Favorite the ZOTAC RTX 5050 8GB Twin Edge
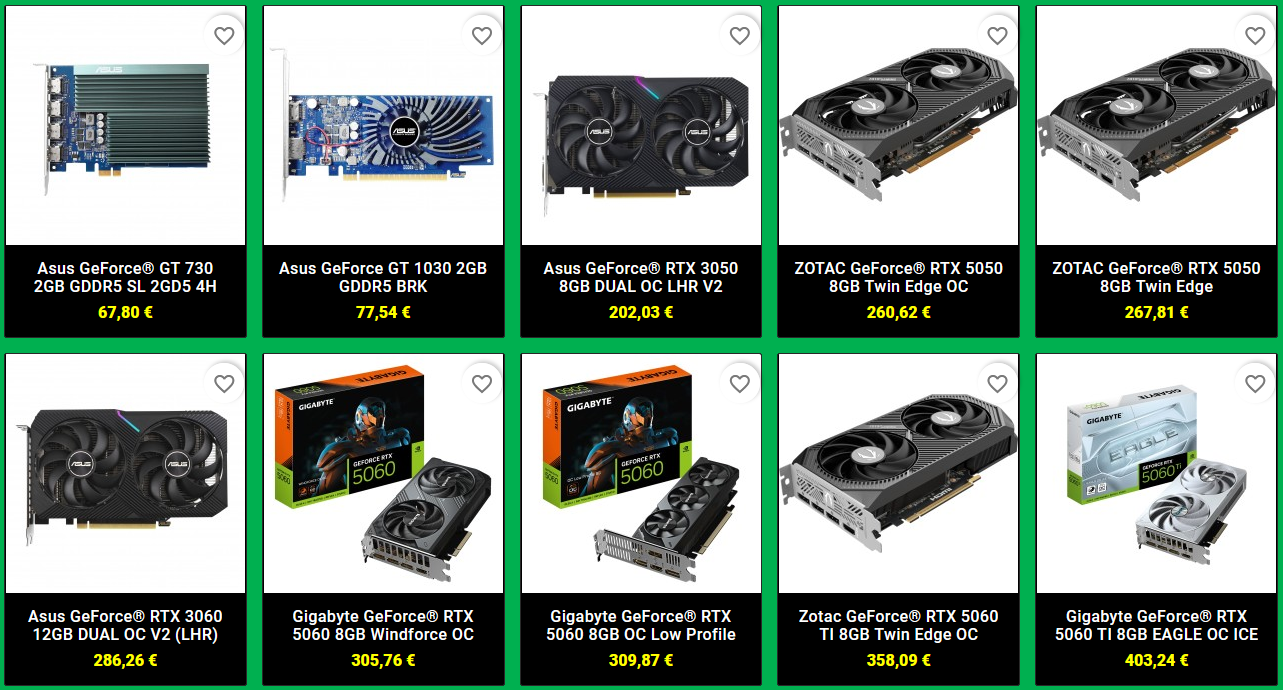Viewport: 1283px width, 690px height. click(x=1255, y=36)
